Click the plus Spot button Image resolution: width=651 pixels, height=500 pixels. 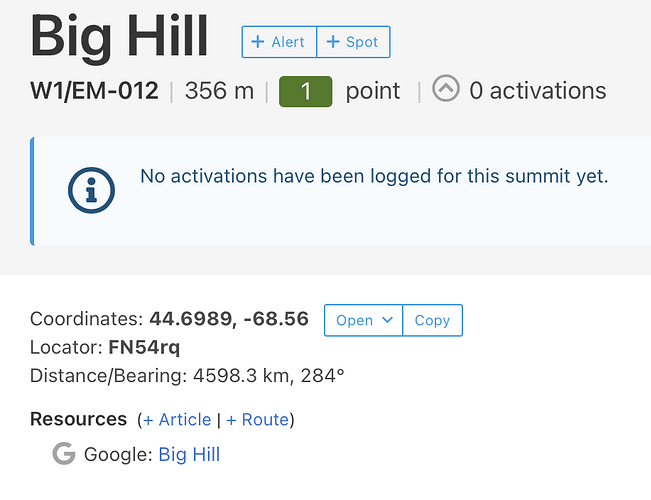coord(353,42)
